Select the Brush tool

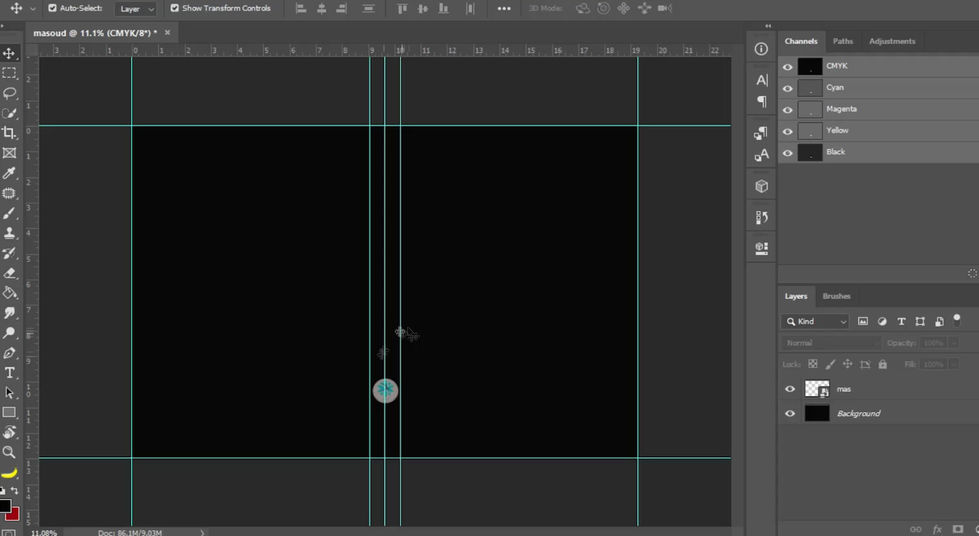tap(9, 213)
